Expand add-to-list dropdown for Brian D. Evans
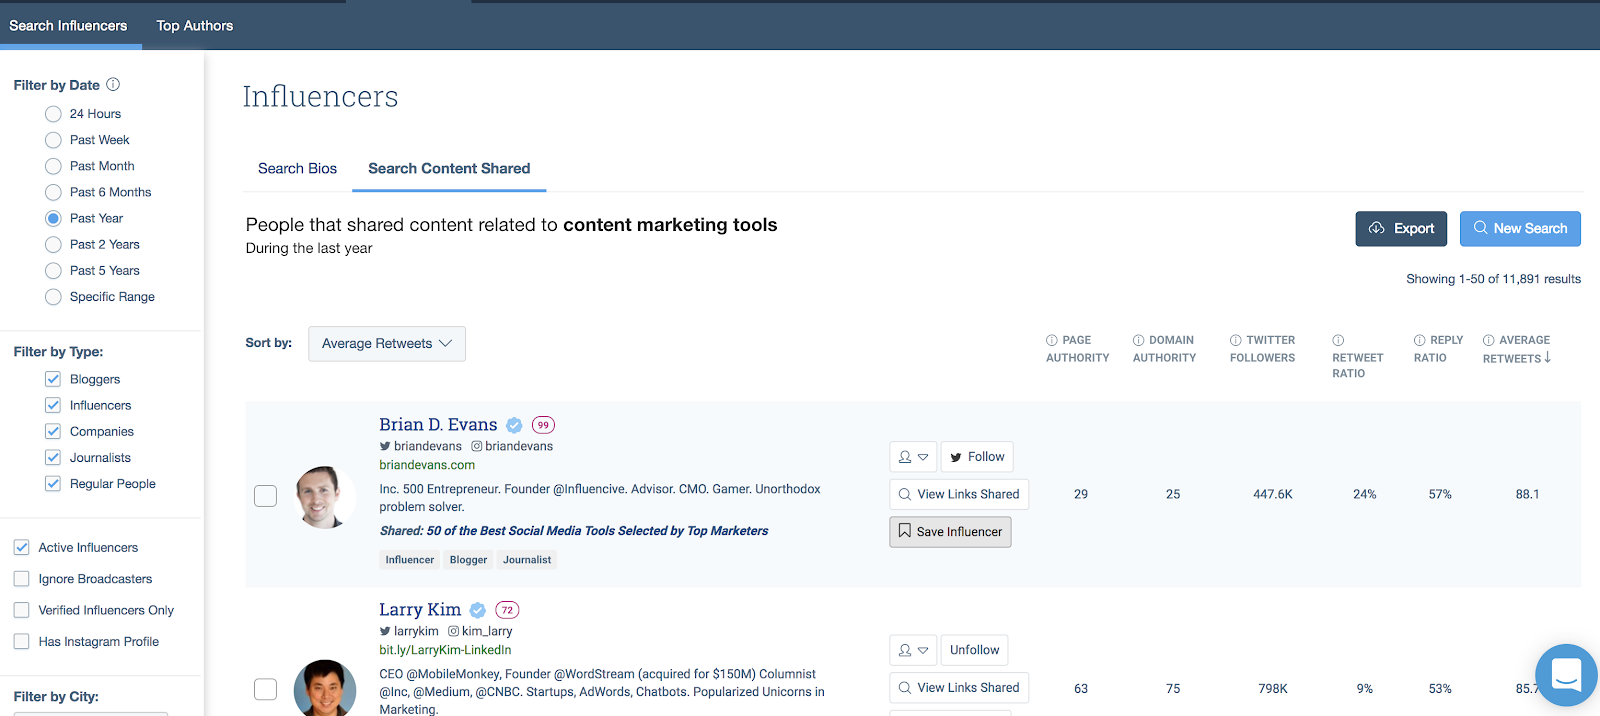 coord(913,457)
